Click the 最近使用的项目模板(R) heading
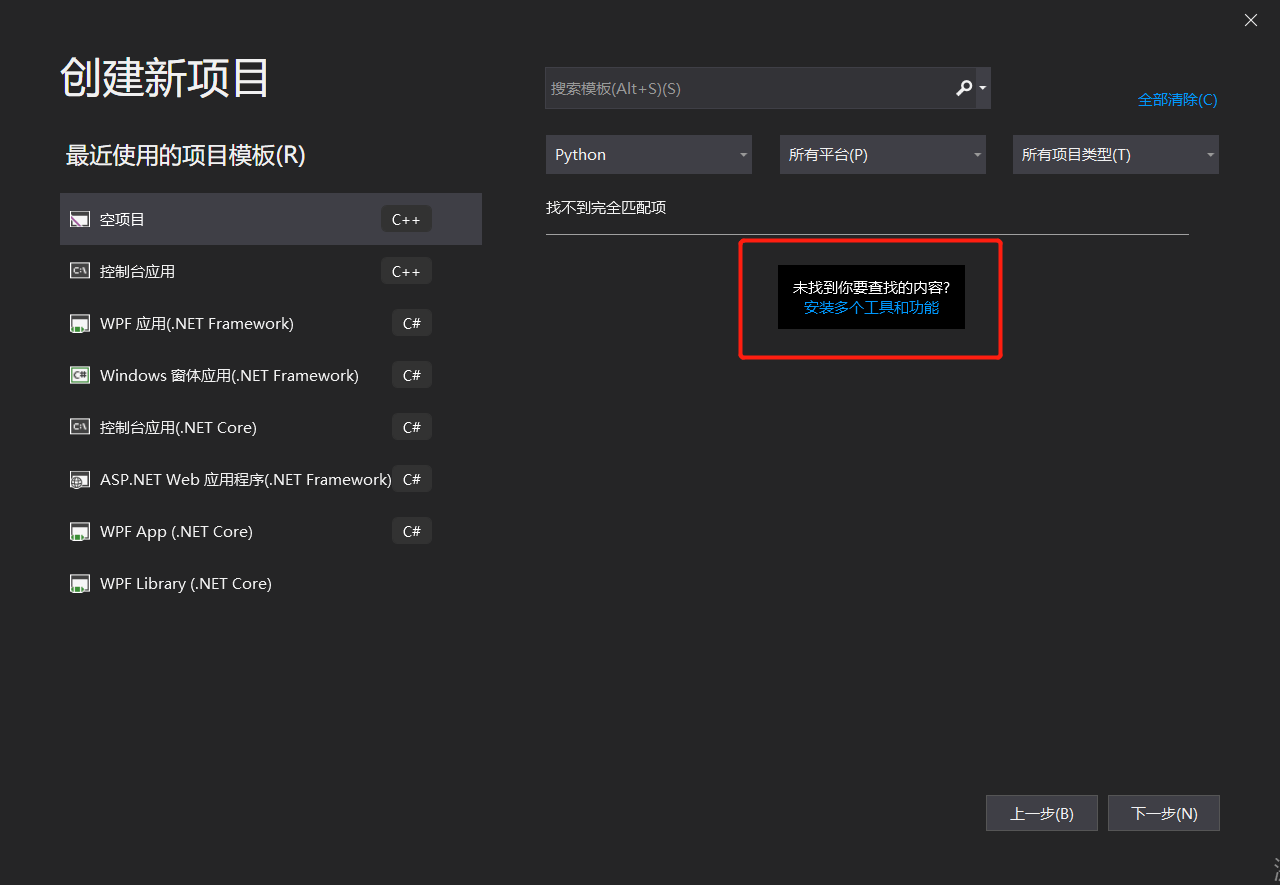This screenshot has width=1280, height=885. point(185,155)
